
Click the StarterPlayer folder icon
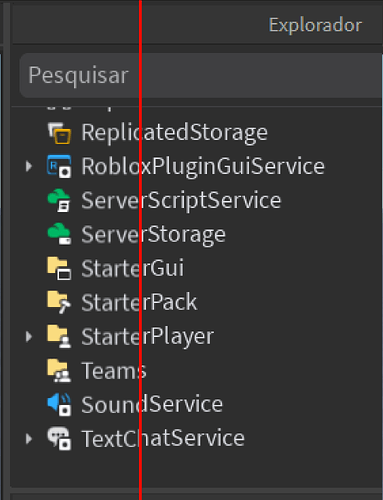(x=59, y=336)
